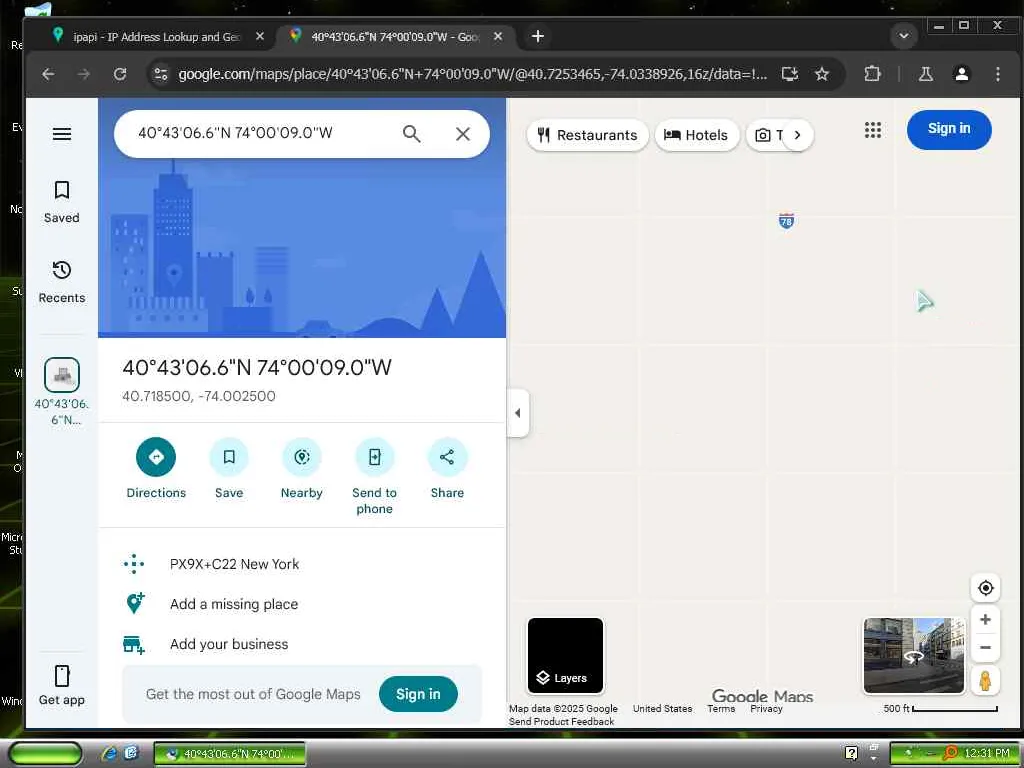Viewport: 1024px width, 768px height.
Task: Open the Google apps grid
Action: 873,129
